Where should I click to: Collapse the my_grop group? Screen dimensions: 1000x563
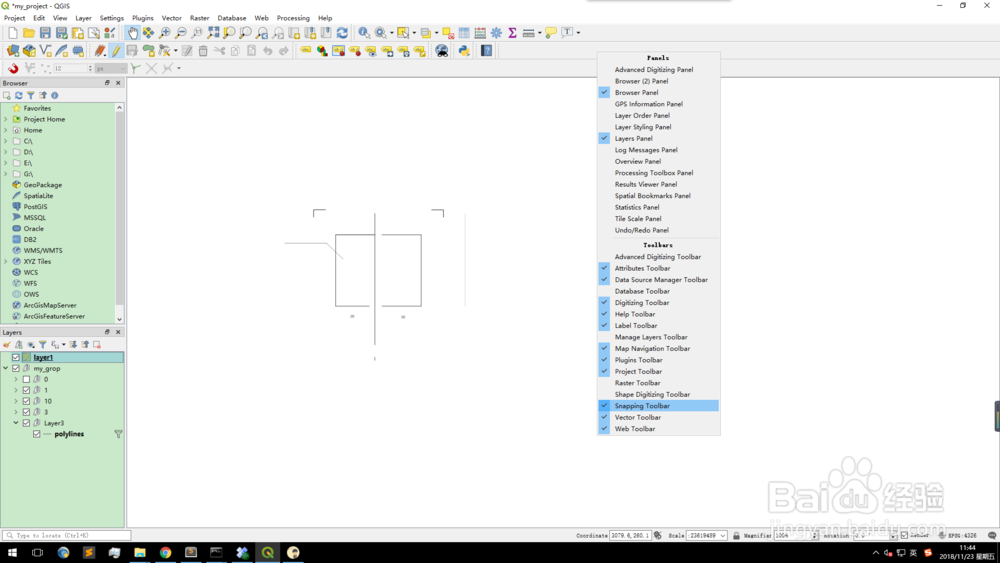point(6,369)
